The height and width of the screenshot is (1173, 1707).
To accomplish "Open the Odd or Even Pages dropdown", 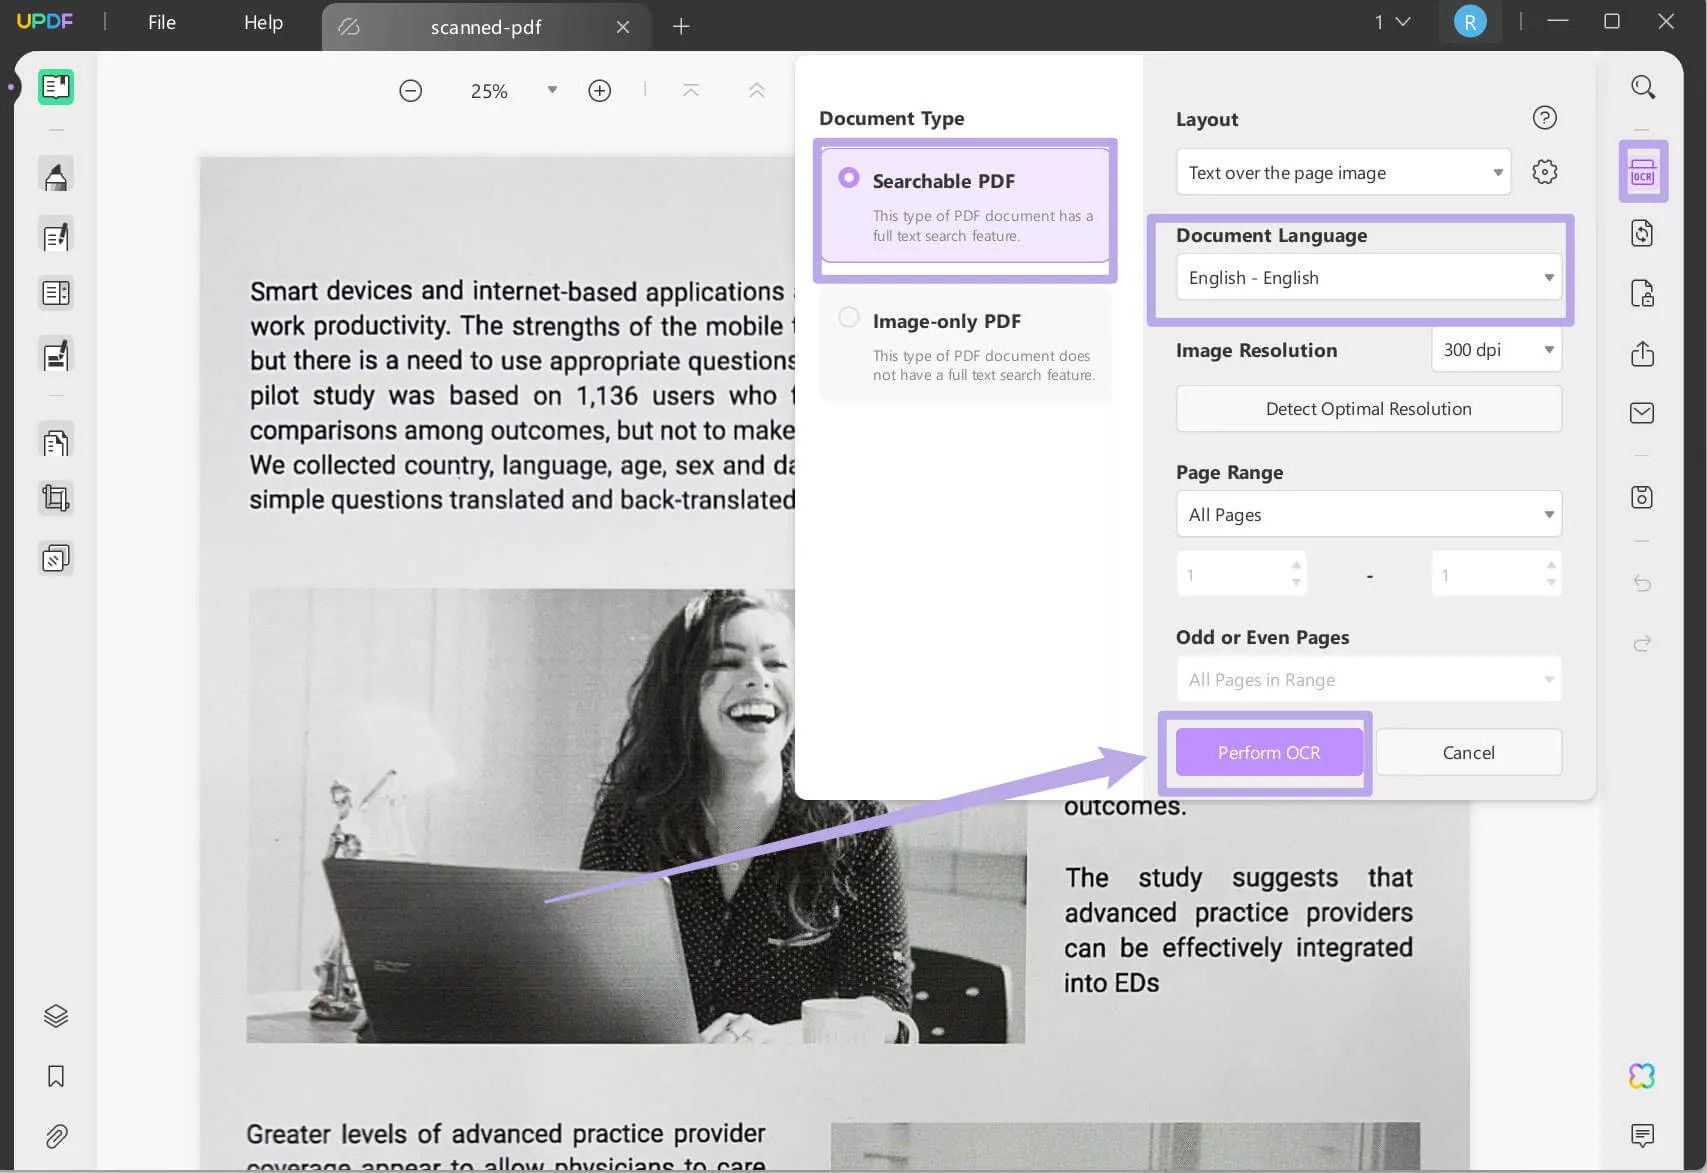I will (1369, 679).
